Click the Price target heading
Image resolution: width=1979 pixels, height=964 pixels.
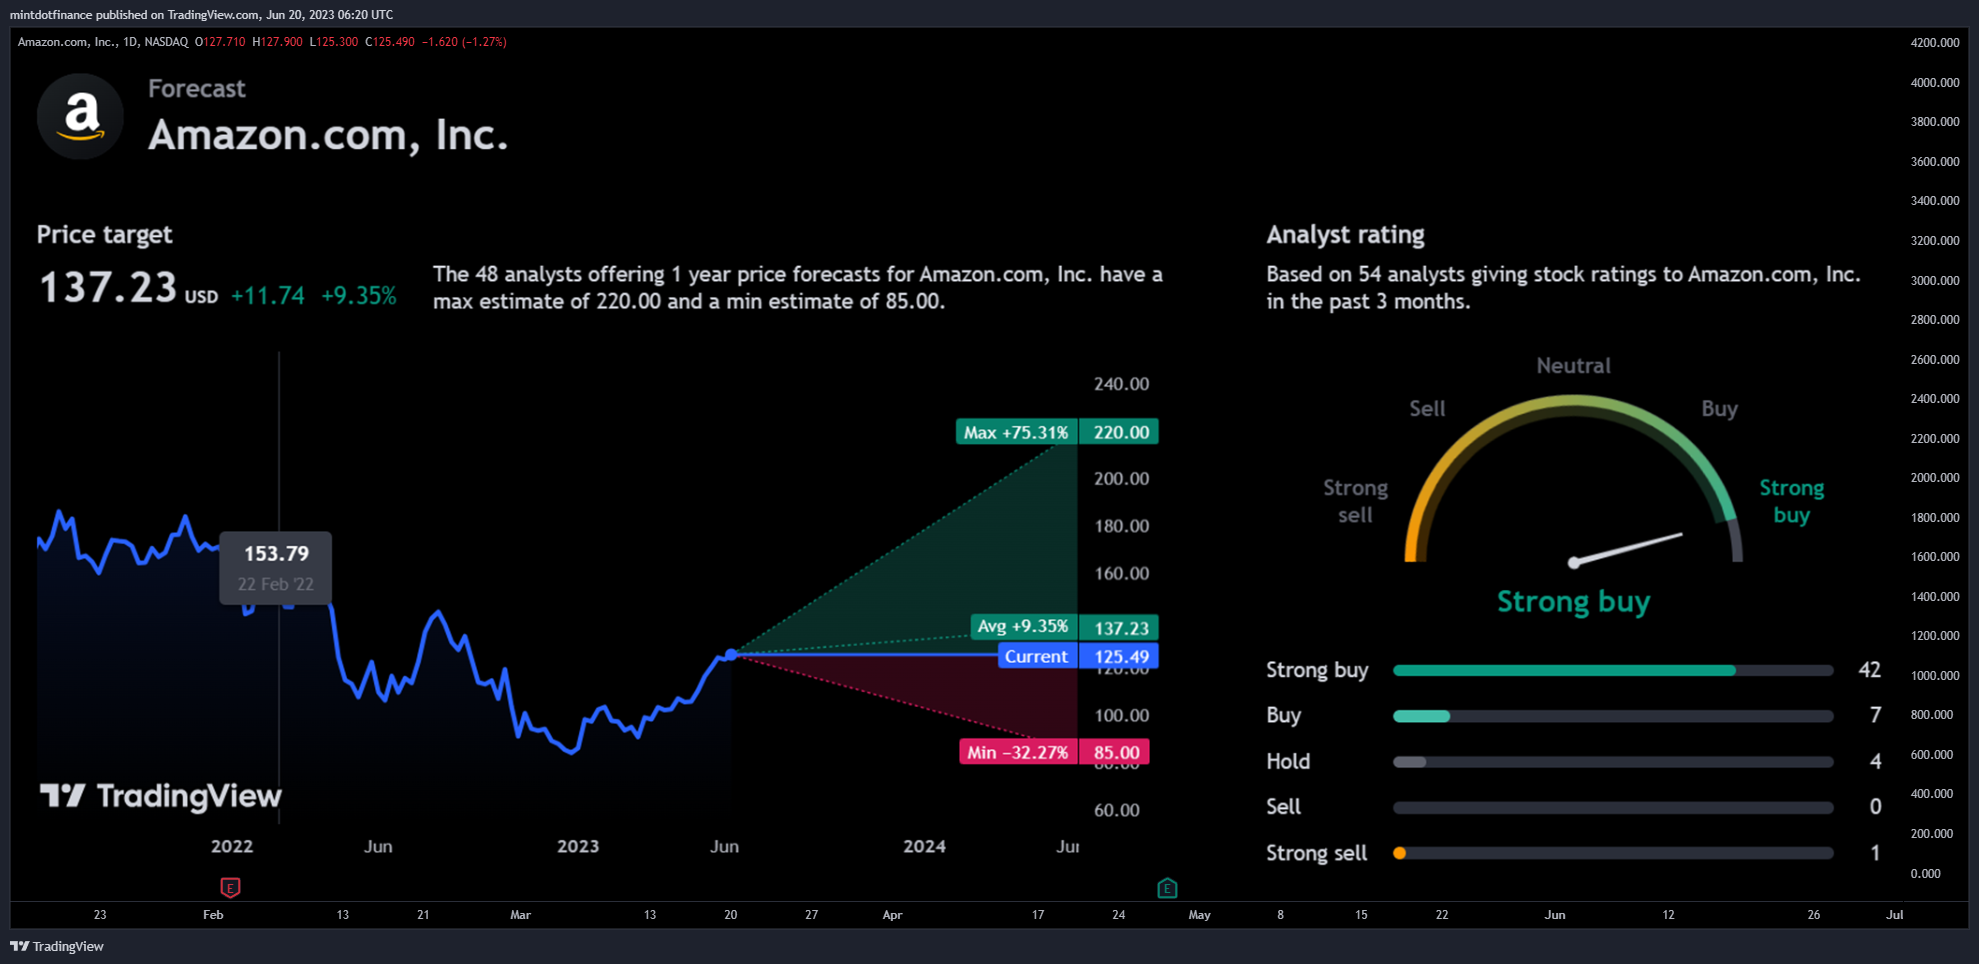pos(104,235)
